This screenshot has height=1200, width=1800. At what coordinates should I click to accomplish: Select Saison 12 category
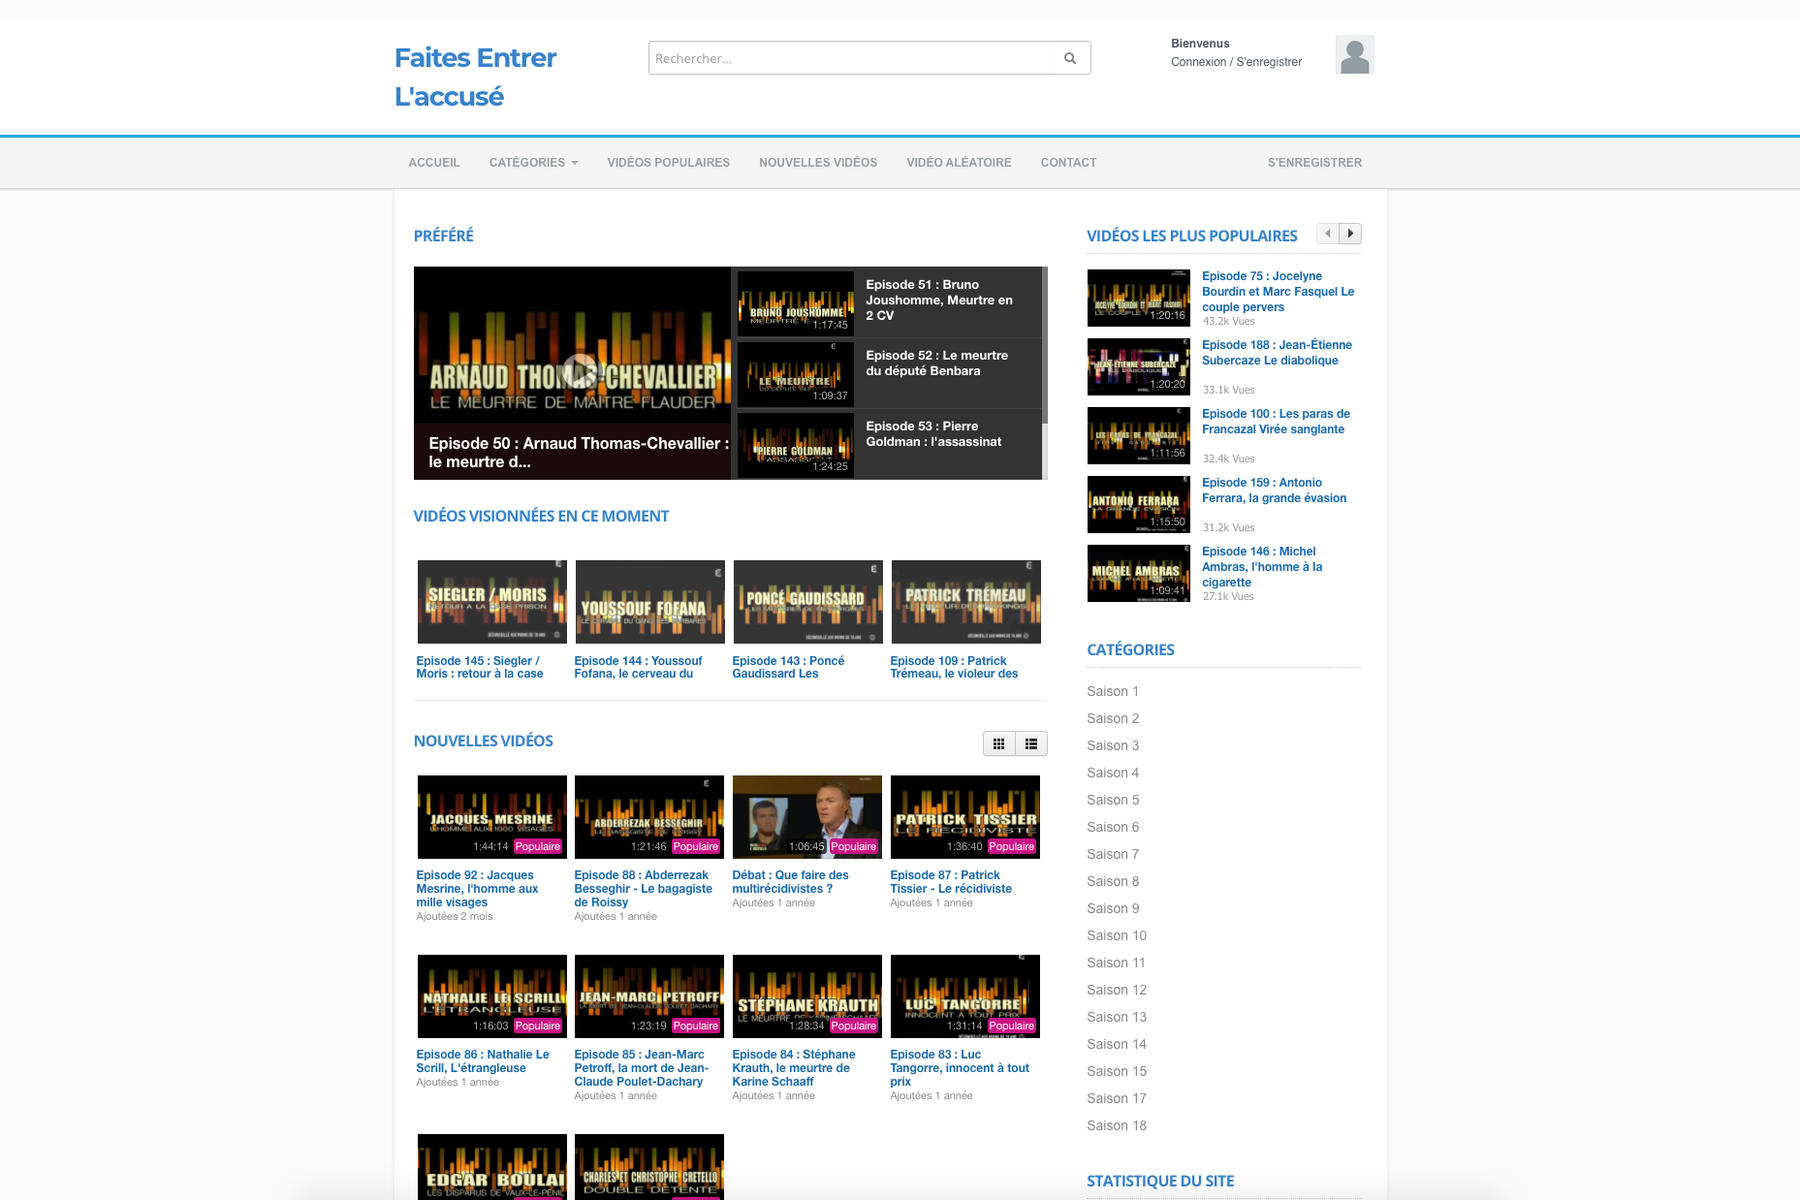pos(1117,990)
